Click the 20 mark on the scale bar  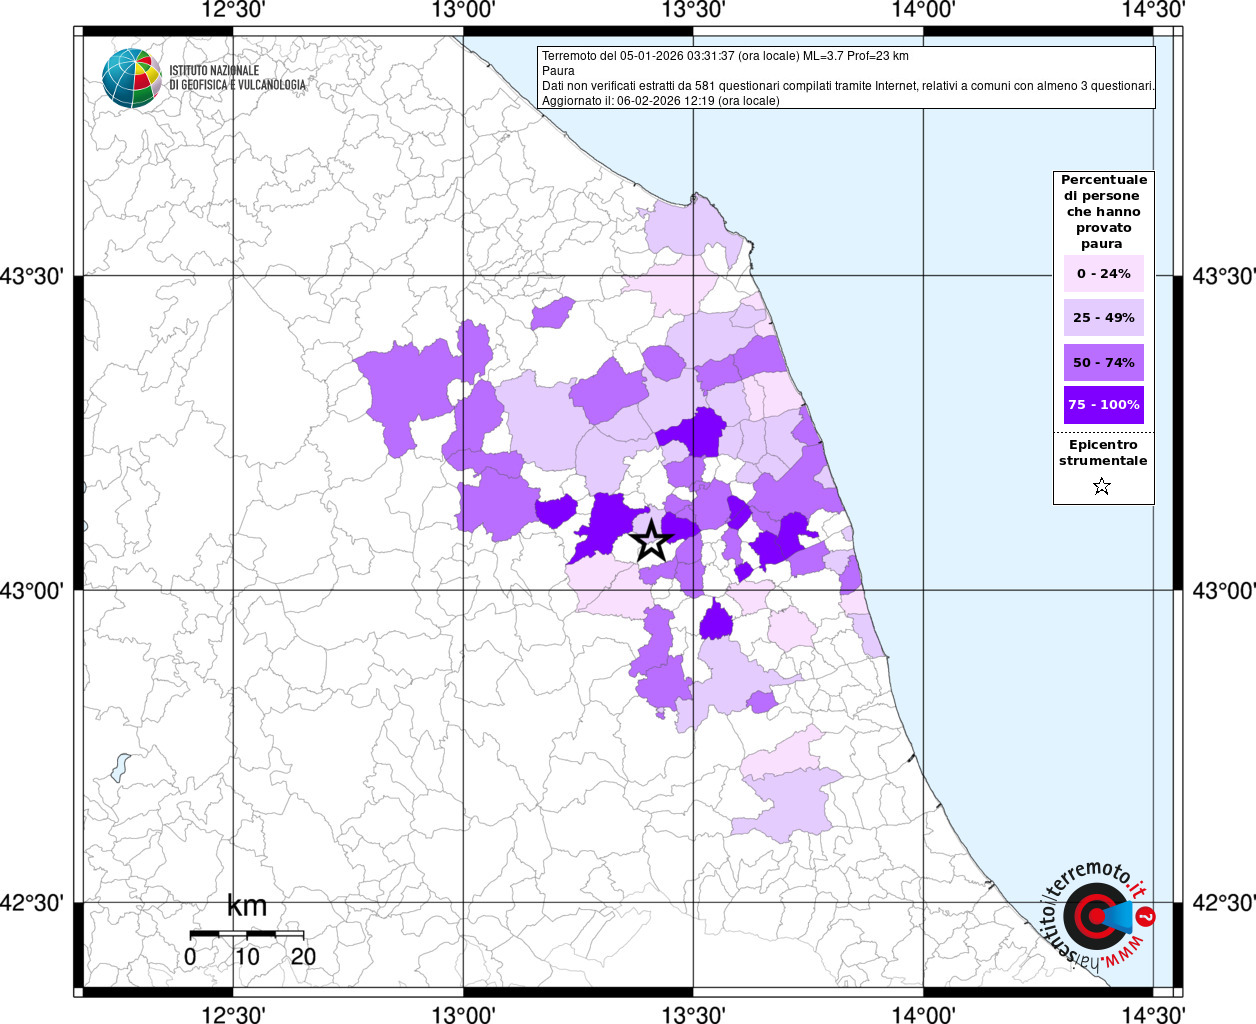coord(303,957)
